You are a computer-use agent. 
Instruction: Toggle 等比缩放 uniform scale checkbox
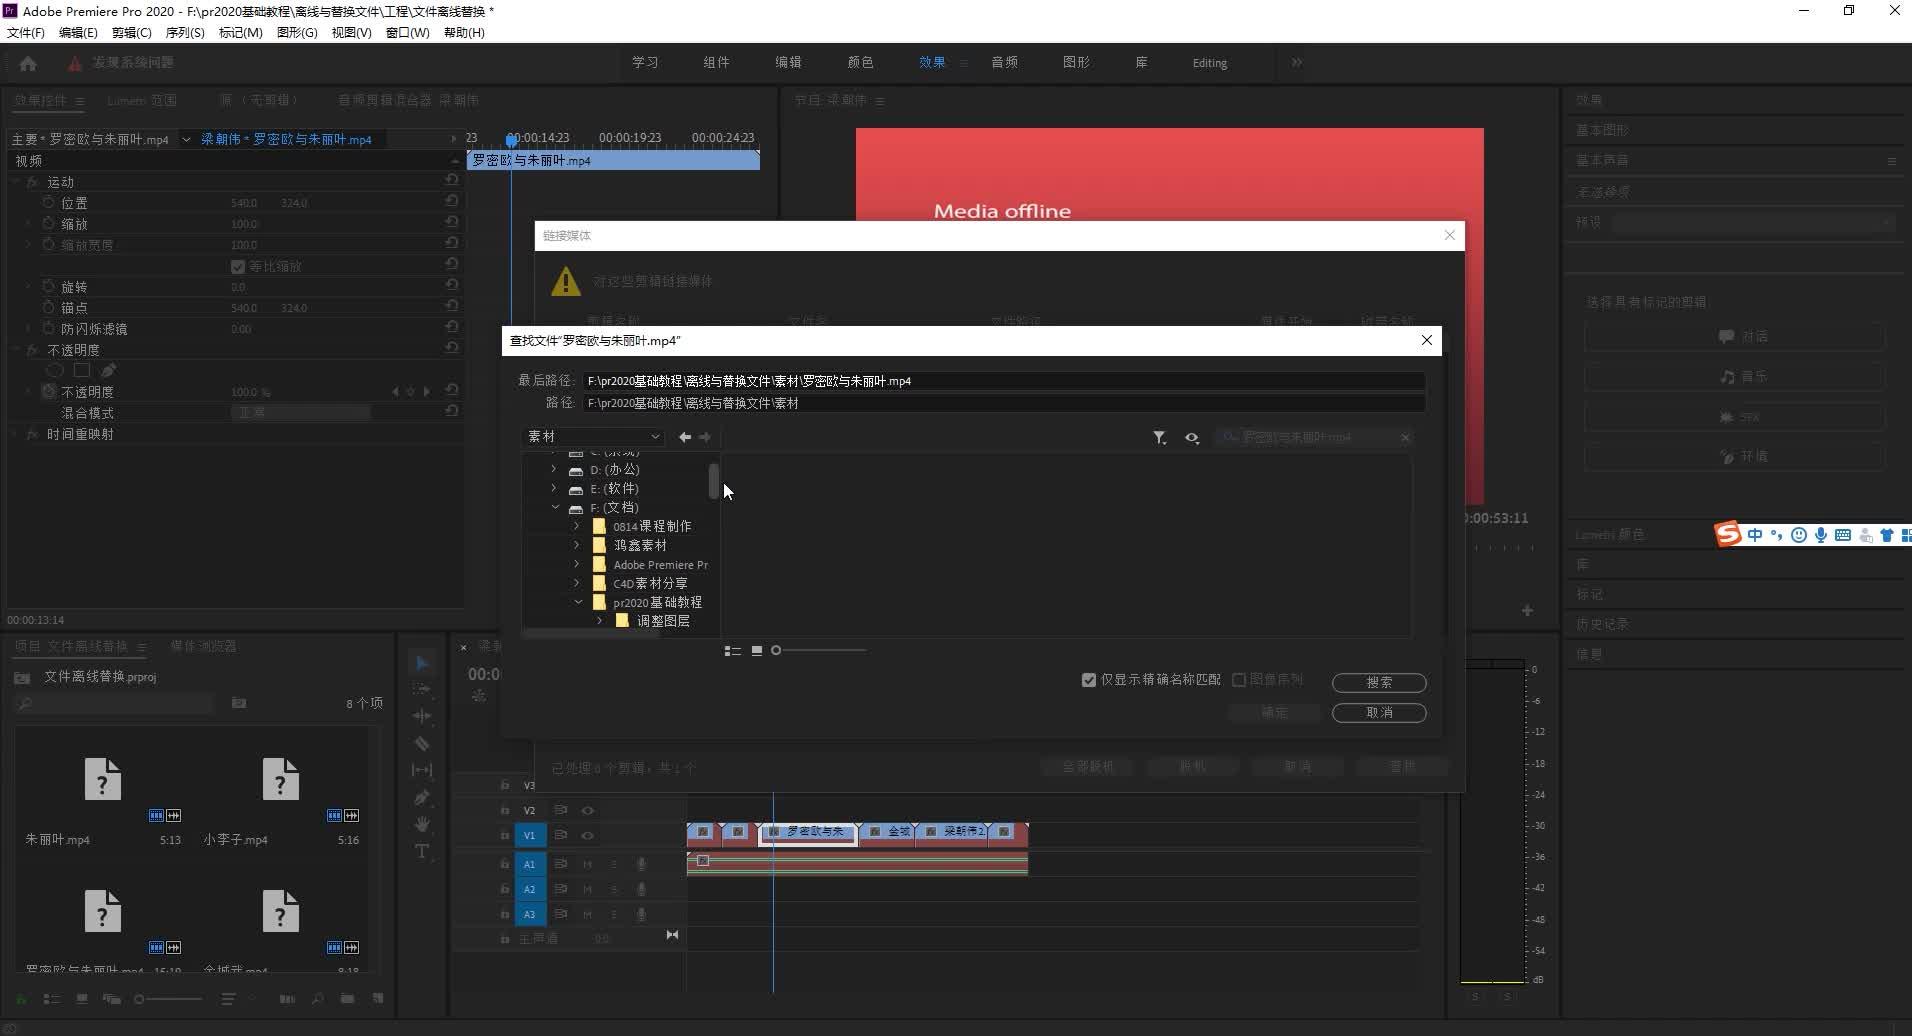point(238,267)
